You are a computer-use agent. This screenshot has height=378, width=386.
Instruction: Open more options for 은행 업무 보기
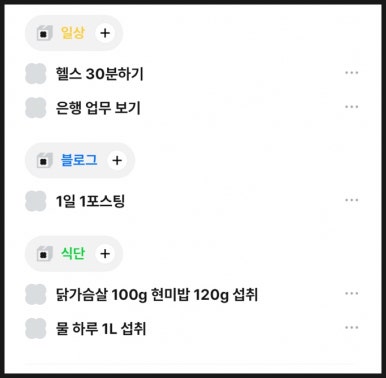click(x=352, y=107)
